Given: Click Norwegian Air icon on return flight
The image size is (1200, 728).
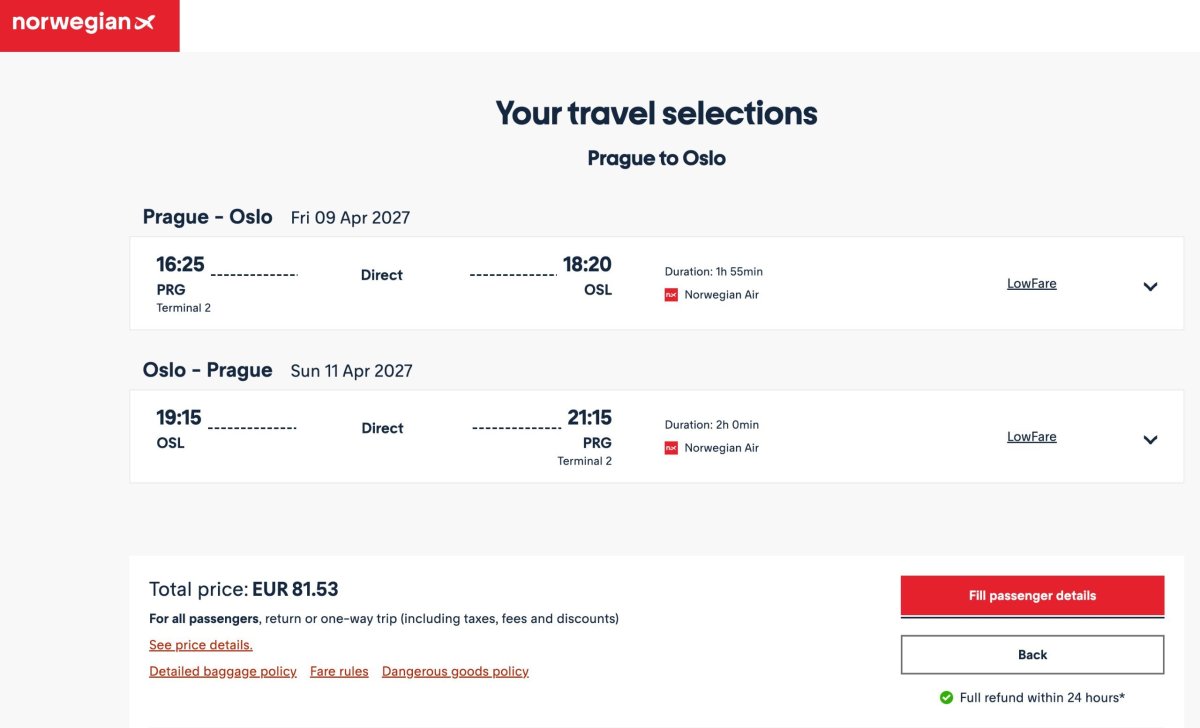Looking at the screenshot, I should (671, 448).
